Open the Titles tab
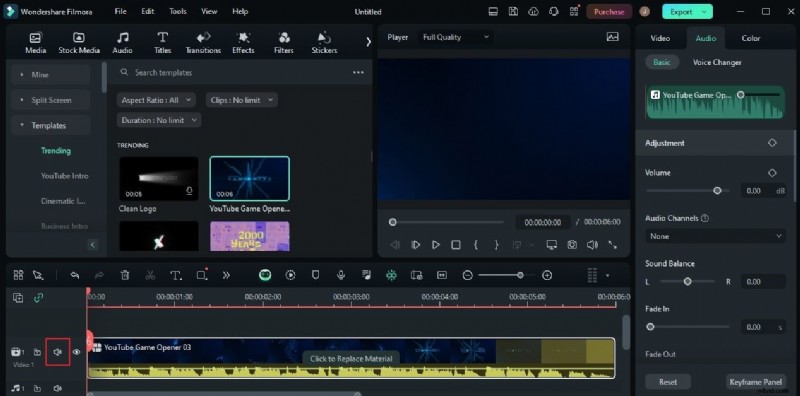Image resolution: width=800 pixels, height=396 pixels. tap(162, 43)
